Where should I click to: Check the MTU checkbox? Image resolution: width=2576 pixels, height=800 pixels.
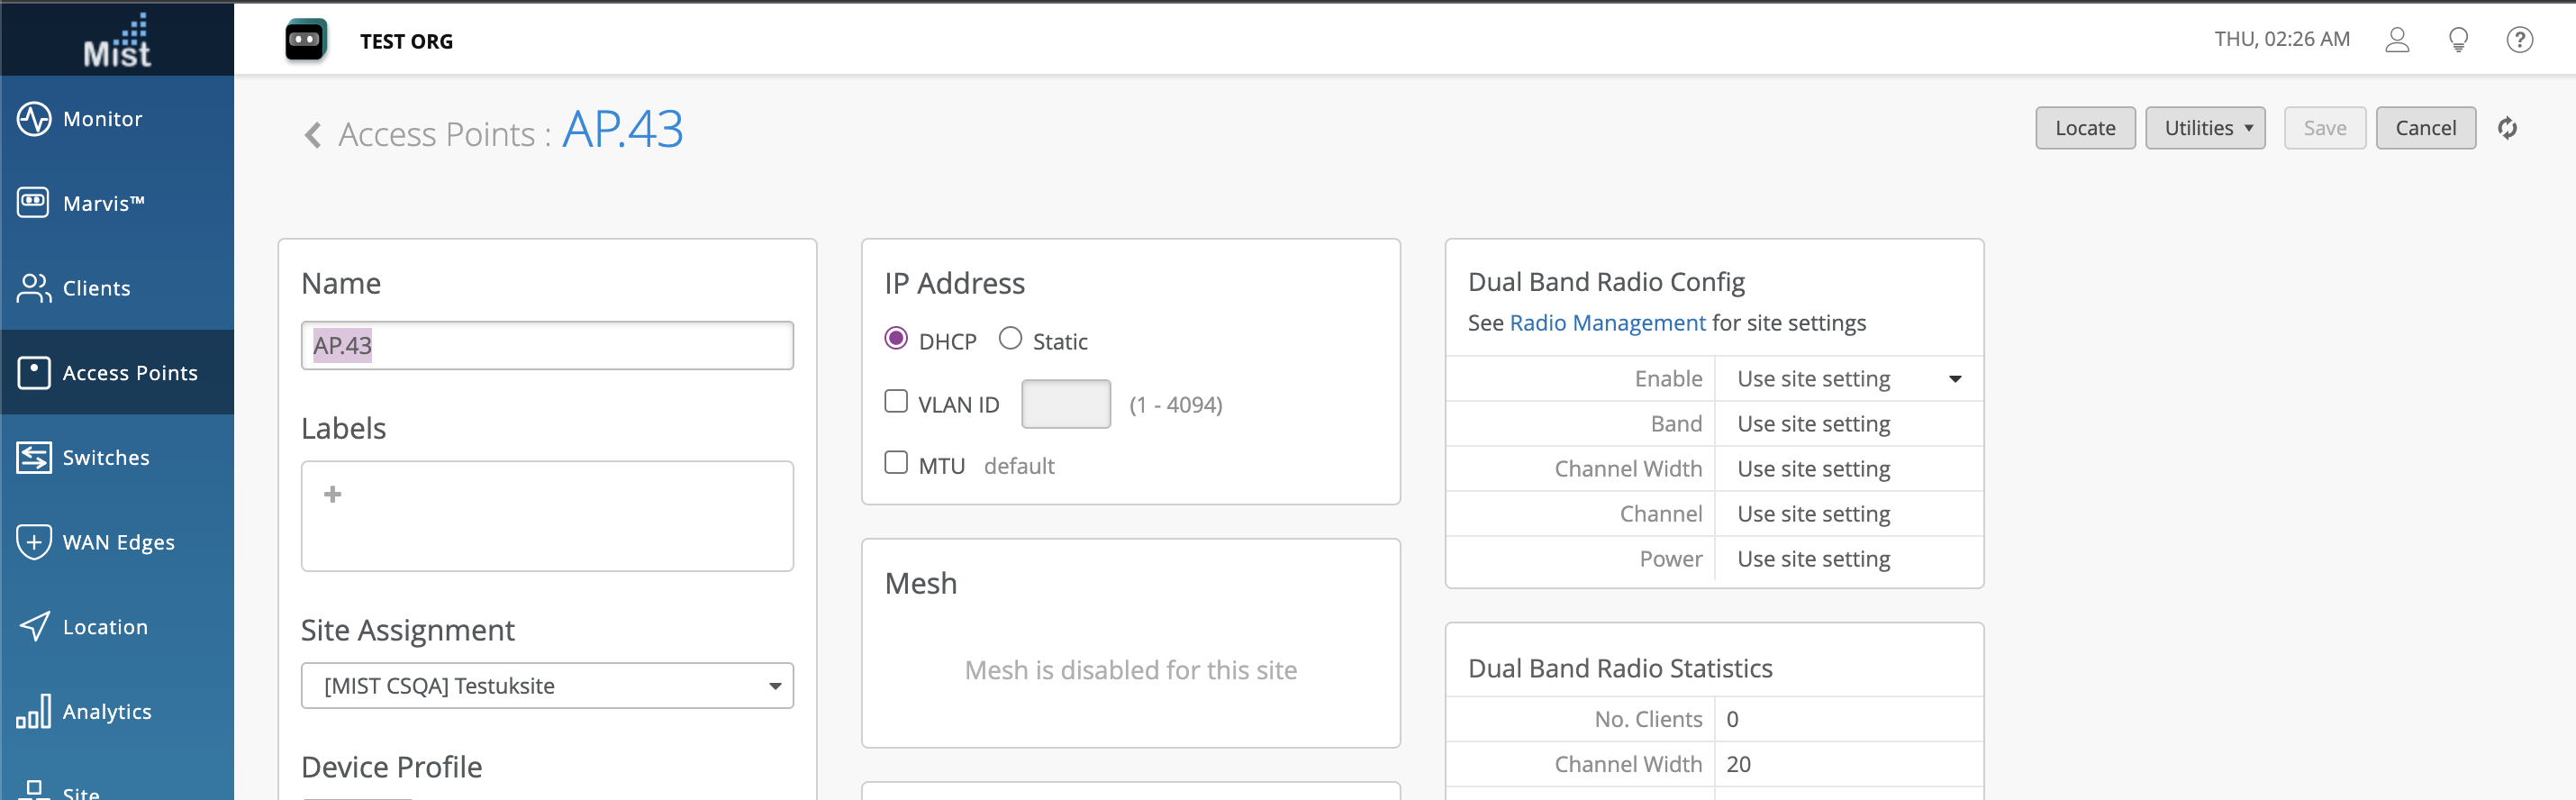896,463
